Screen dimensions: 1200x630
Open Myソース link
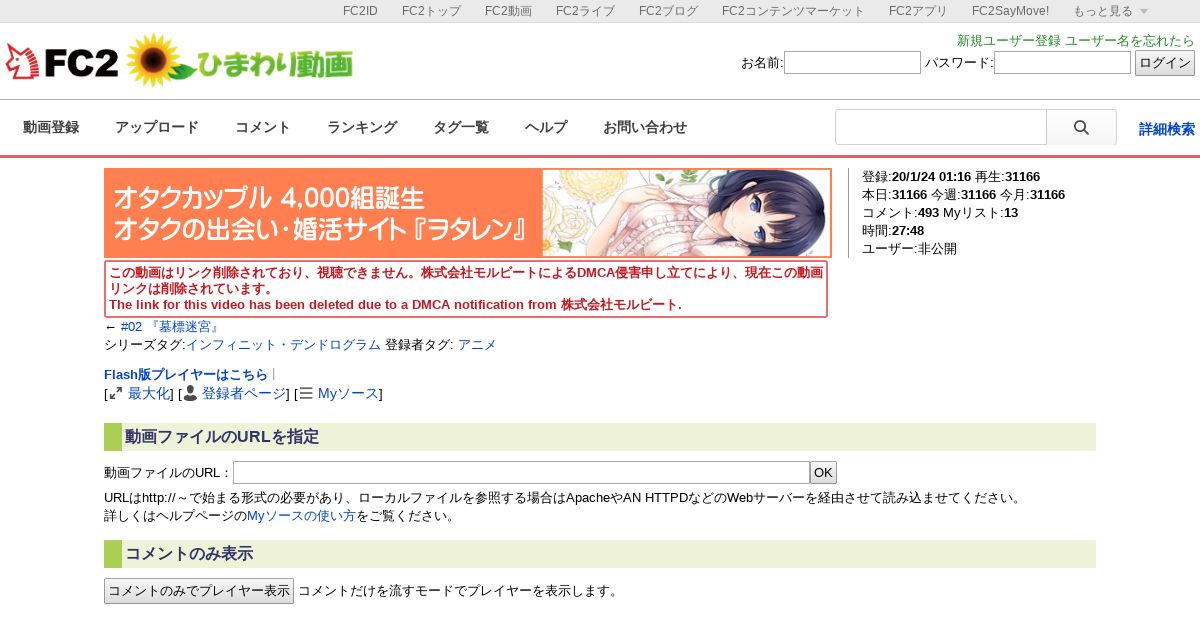(348, 394)
